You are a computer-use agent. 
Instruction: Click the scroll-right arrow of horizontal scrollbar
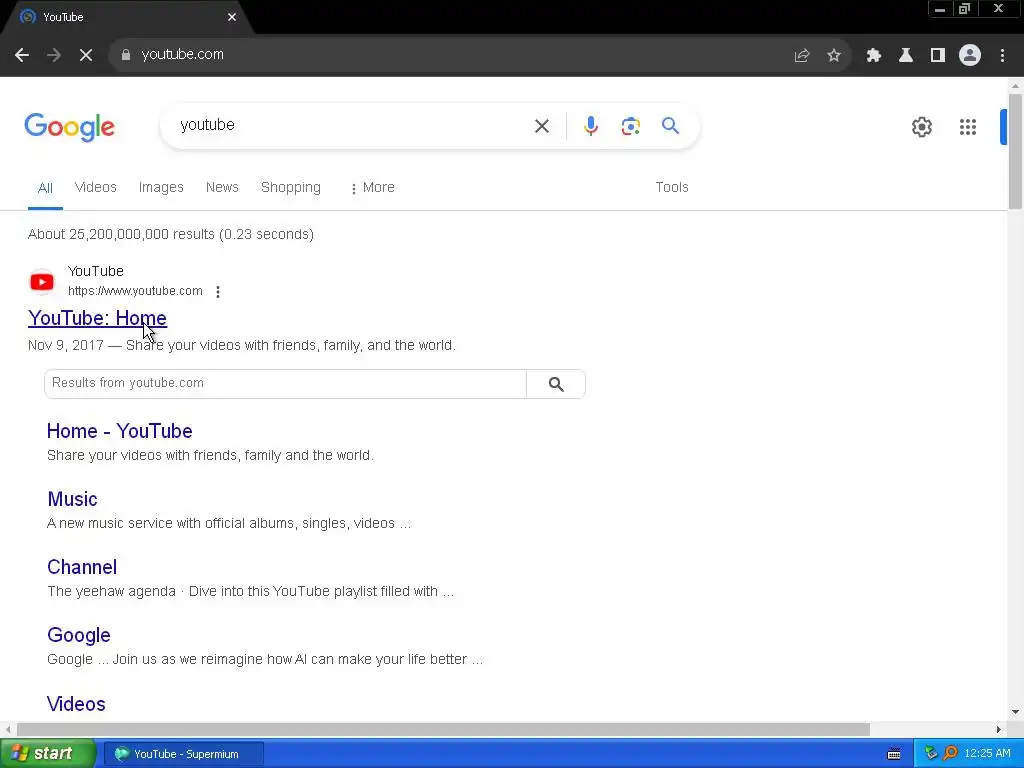[x=999, y=729]
